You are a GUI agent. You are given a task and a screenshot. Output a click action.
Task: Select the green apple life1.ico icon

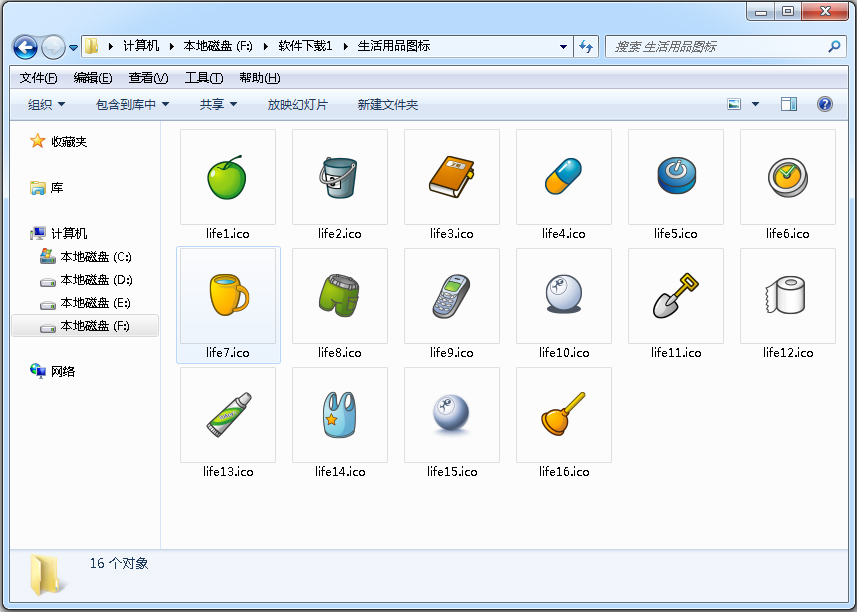227,178
